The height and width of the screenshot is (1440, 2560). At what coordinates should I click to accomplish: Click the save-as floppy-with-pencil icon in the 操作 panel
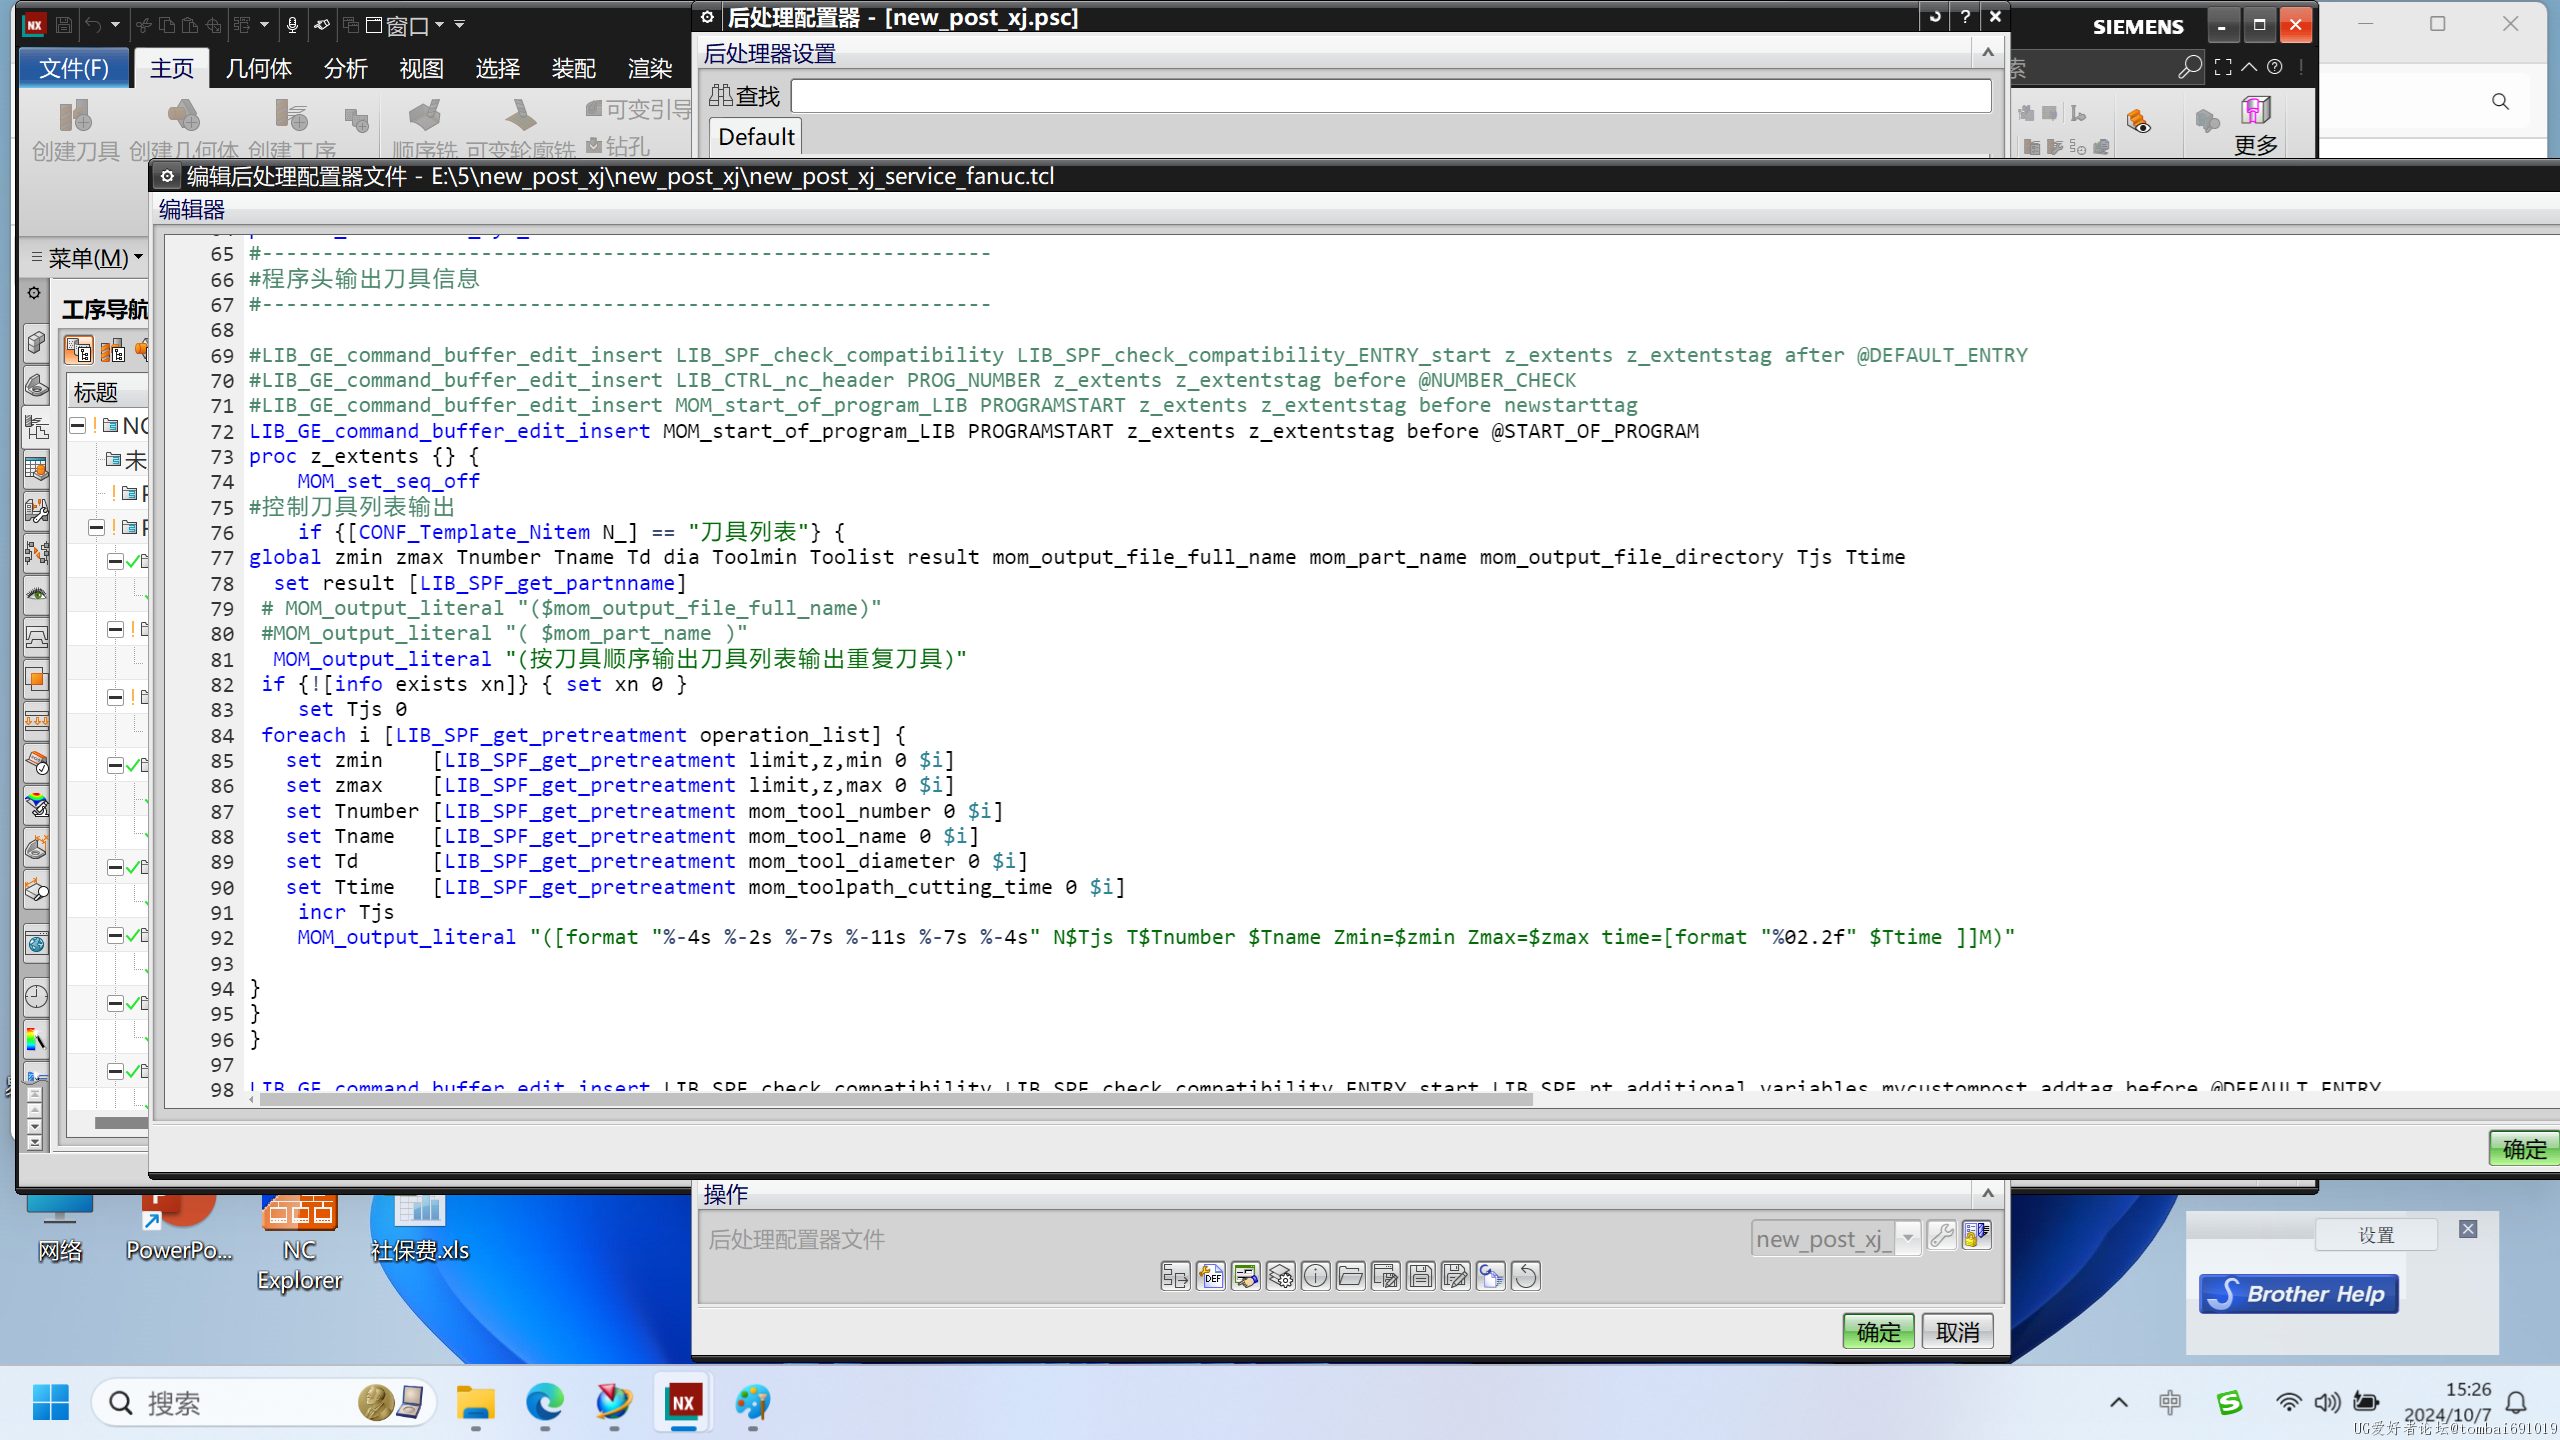1455,1276
